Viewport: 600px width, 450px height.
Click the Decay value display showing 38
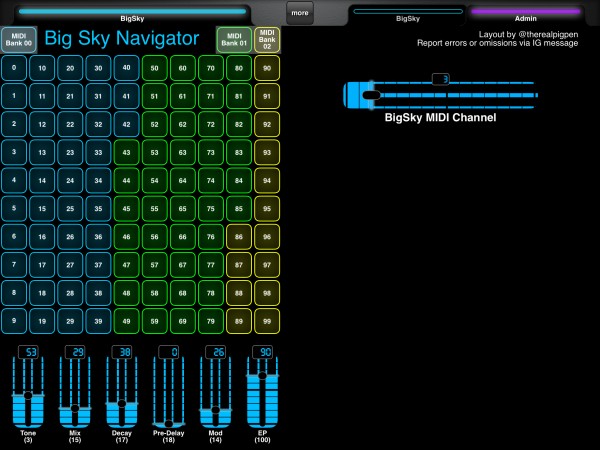pyautogui.click(x=122, y=352)
